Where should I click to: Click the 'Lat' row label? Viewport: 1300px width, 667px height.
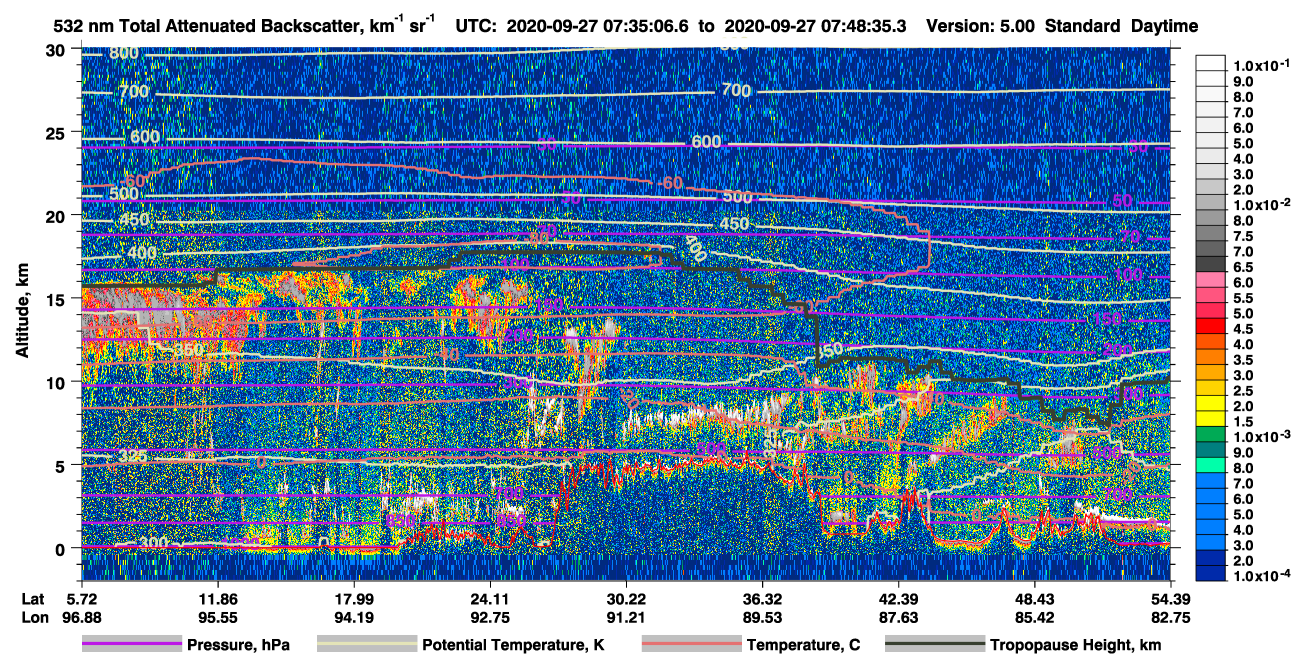(34, 598)
